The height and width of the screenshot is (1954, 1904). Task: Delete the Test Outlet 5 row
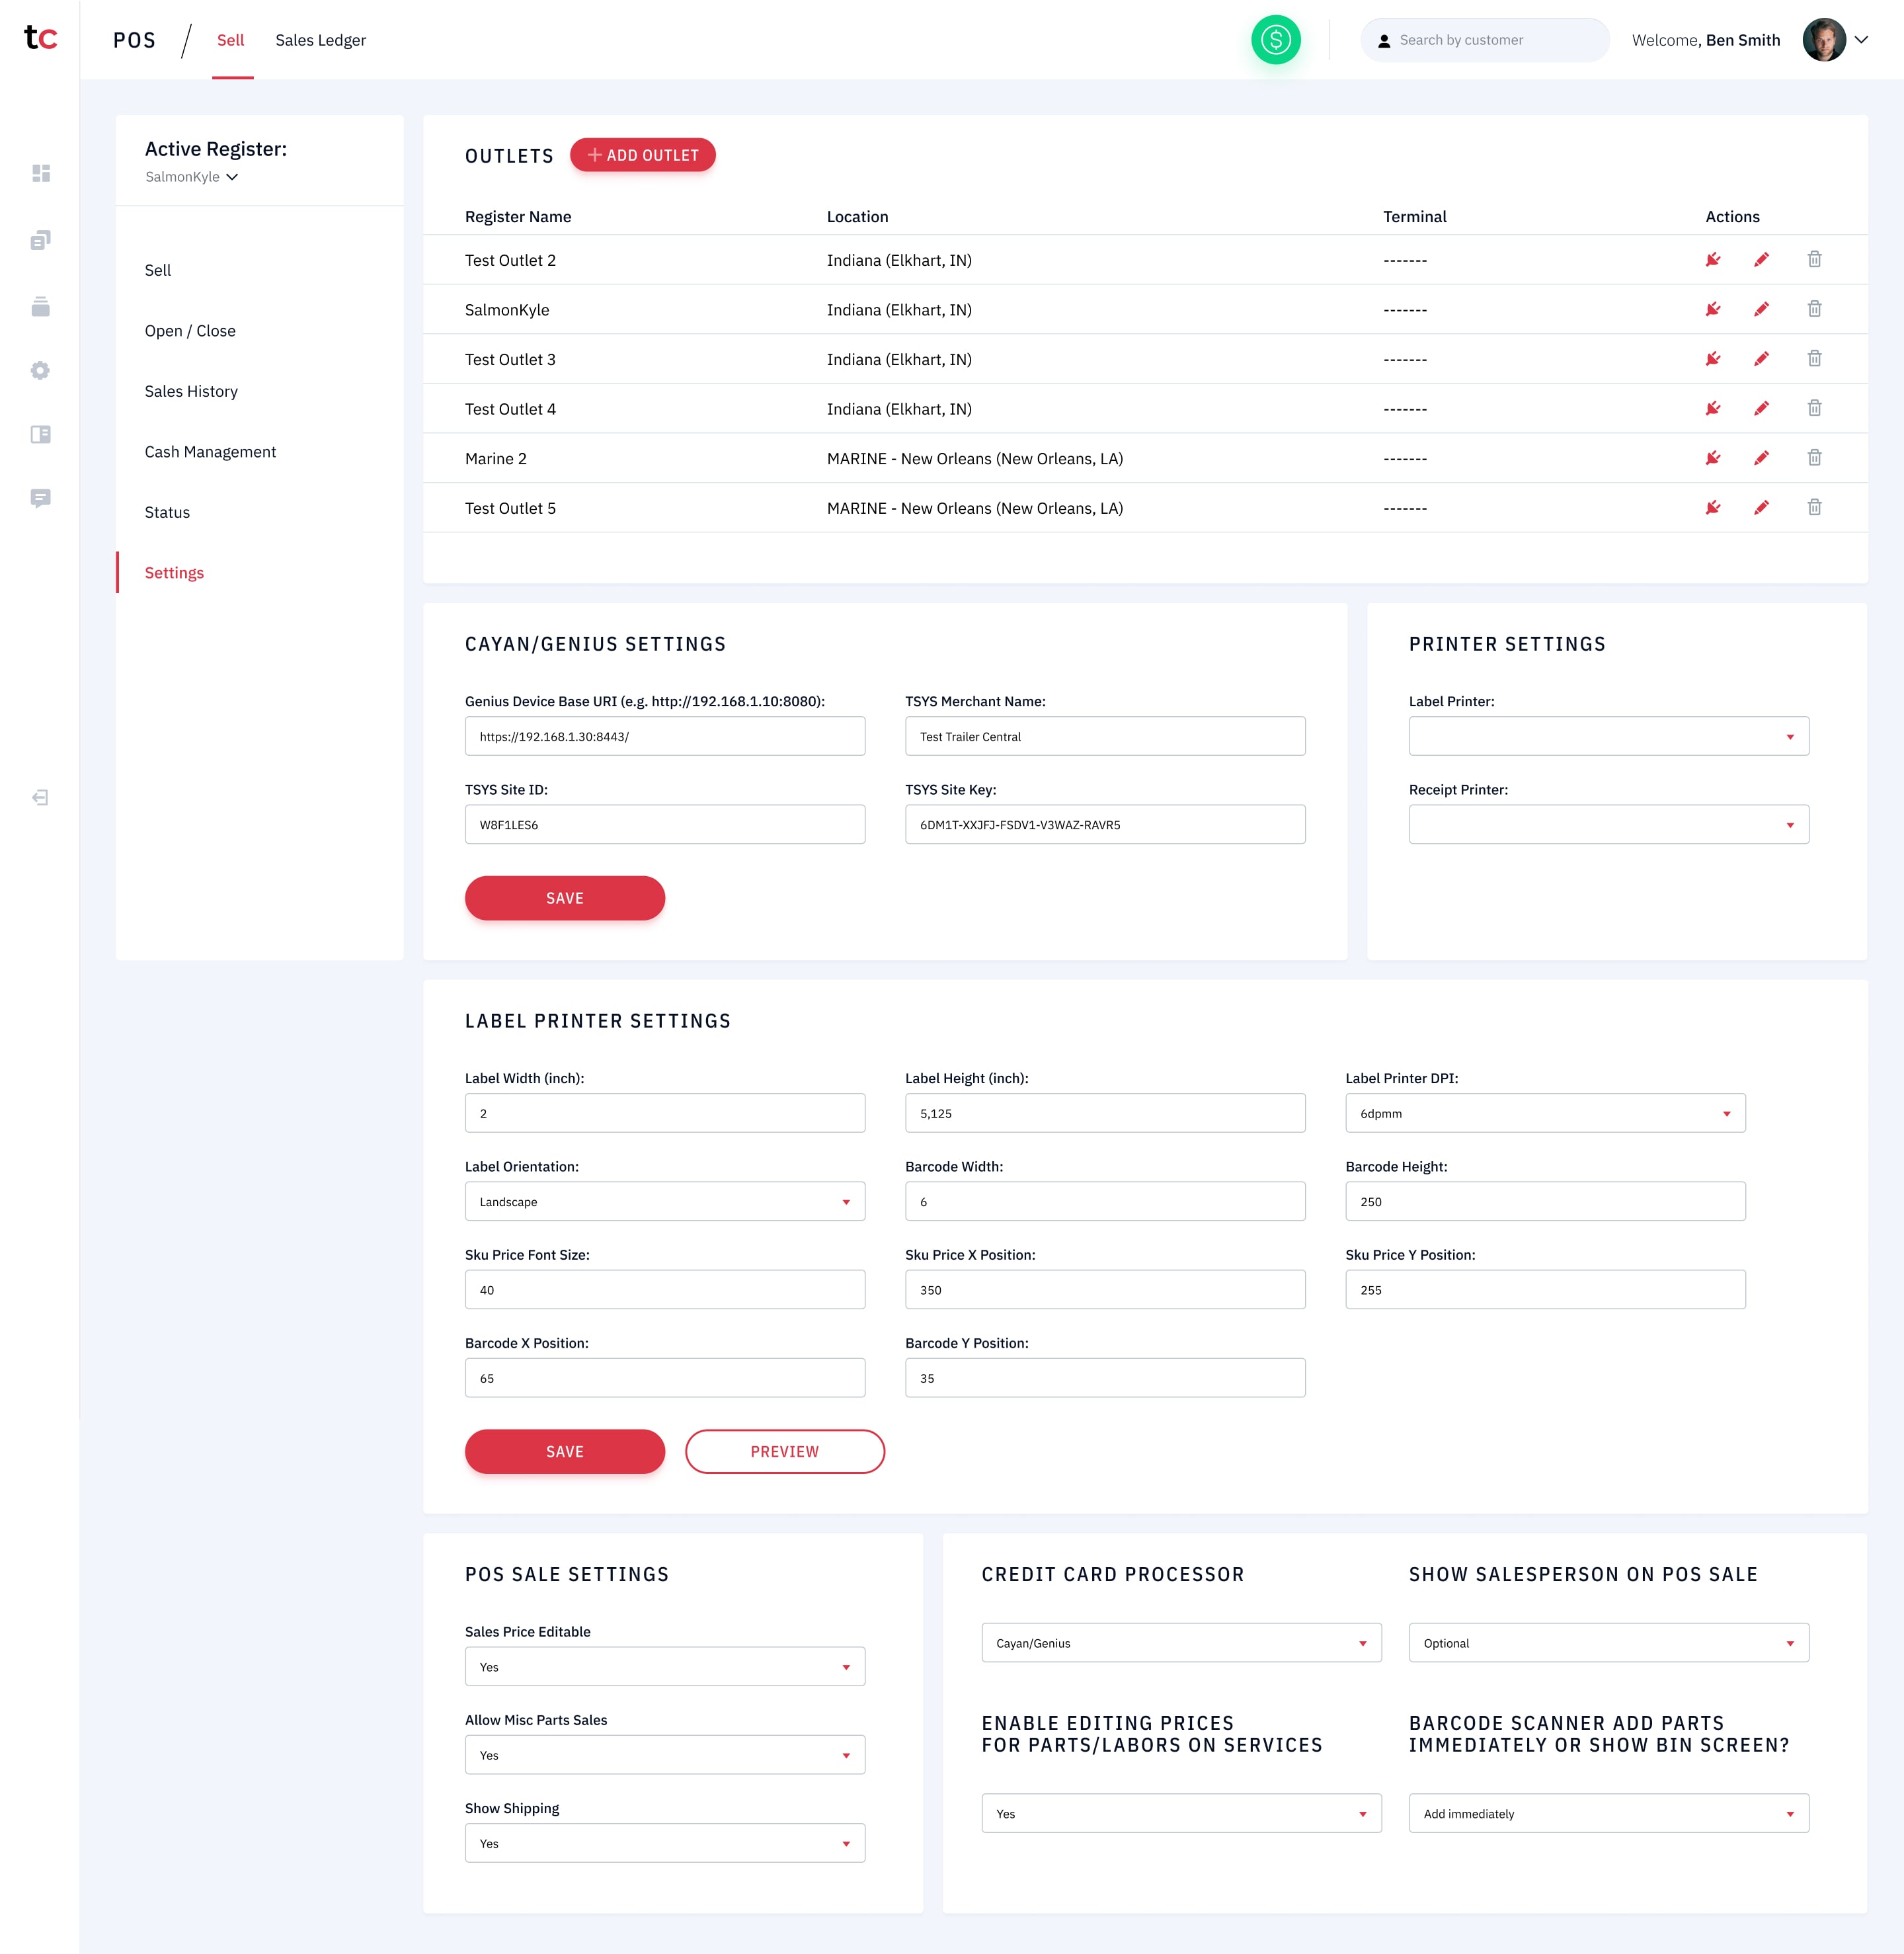pyautogui.click(x=1814, y=508)
